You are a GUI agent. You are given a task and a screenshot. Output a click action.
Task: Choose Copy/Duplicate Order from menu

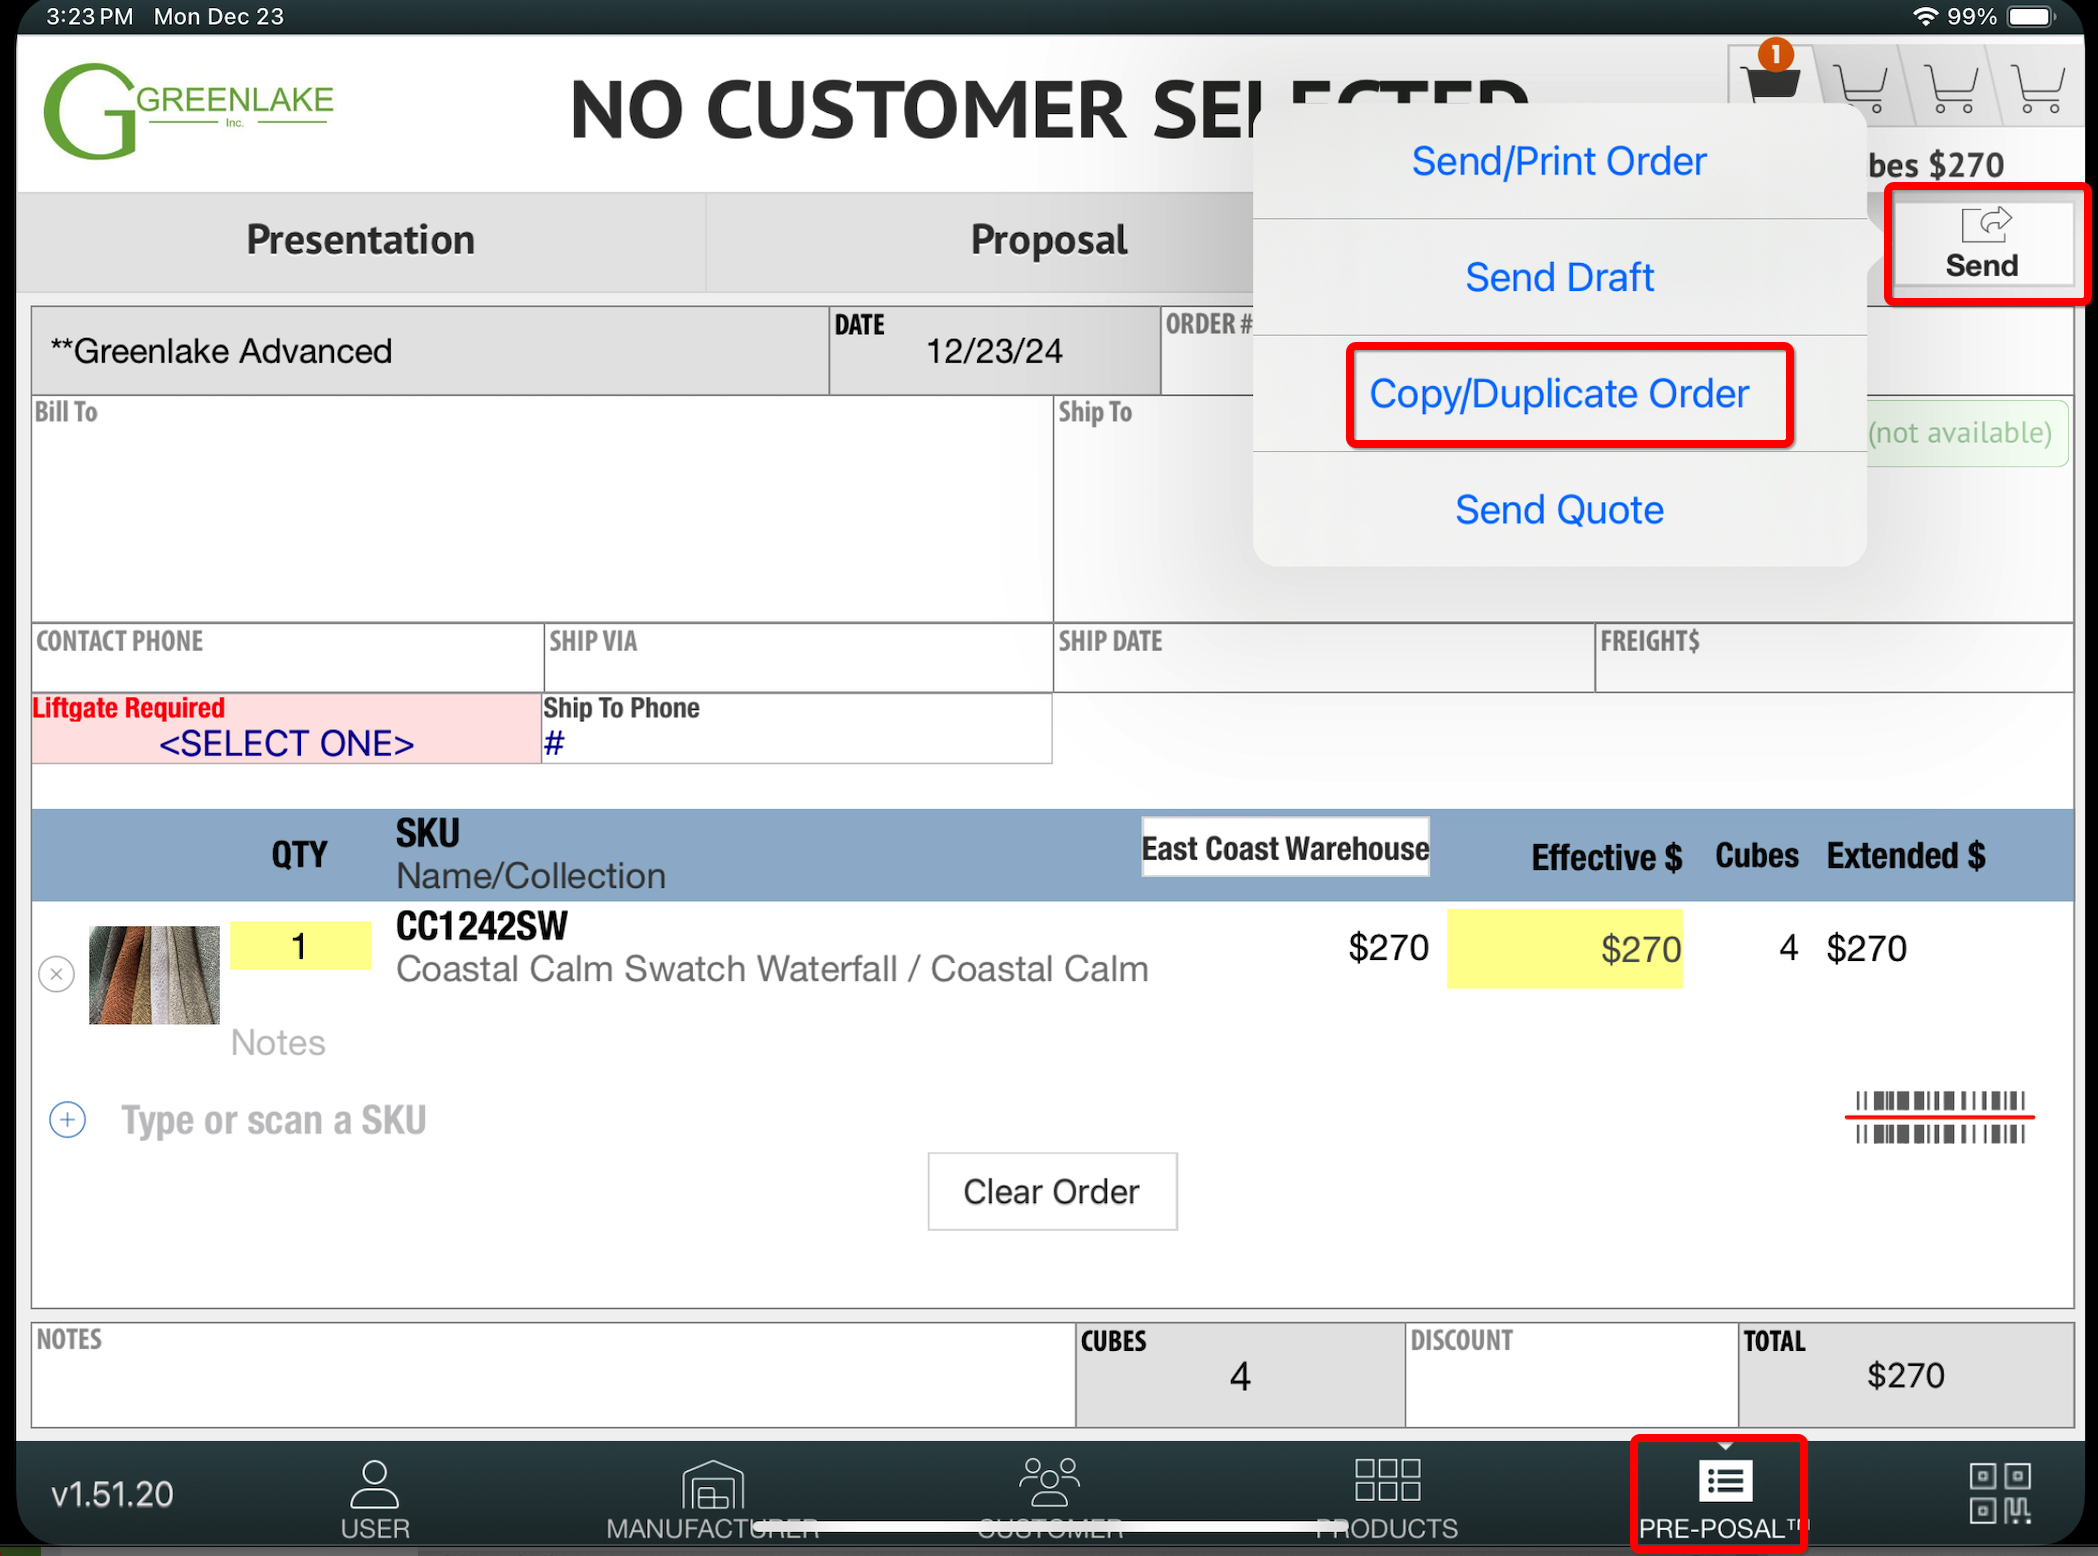(1558, 394)
